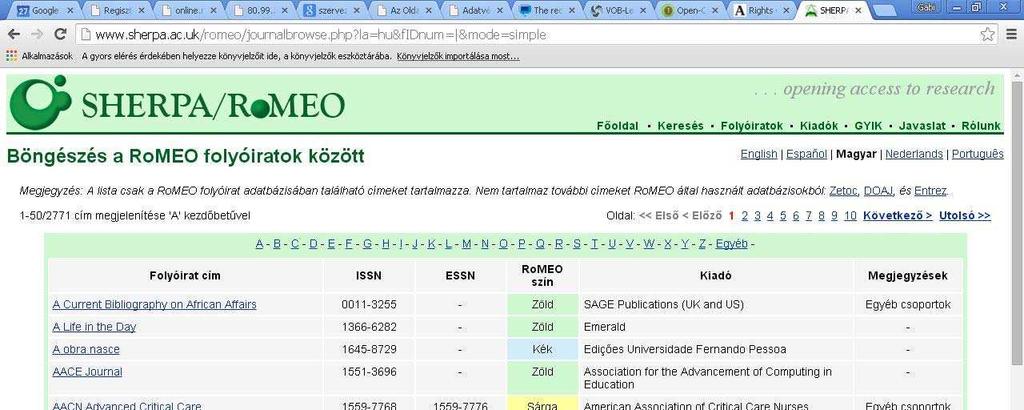Go to results page 10
Viewport: 1024px width, 410px height.
point(850,215)
